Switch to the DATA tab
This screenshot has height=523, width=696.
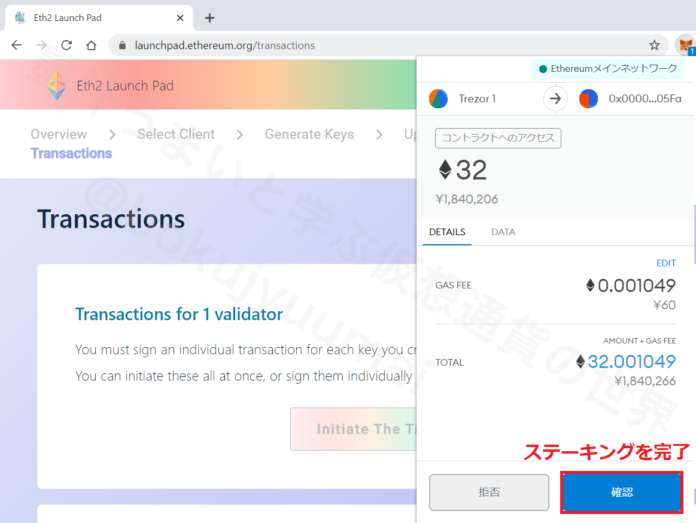tap(503, 232)
